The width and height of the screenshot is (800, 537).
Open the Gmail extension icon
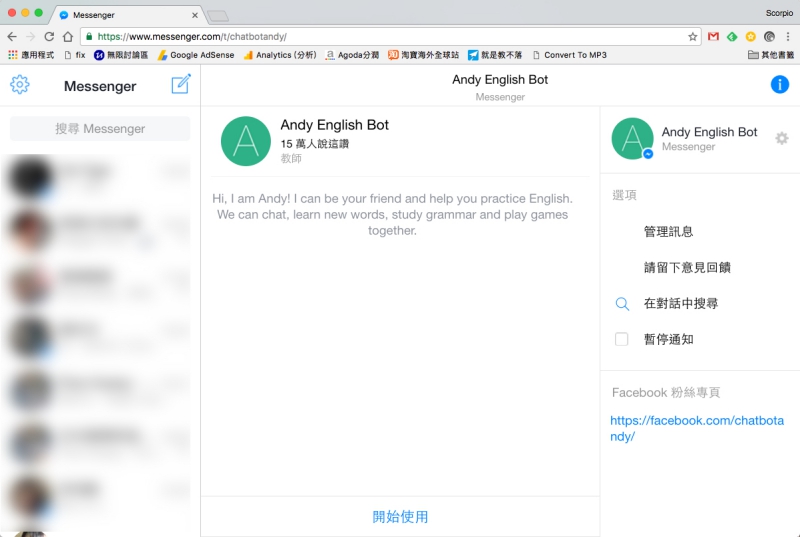[713, 36]
